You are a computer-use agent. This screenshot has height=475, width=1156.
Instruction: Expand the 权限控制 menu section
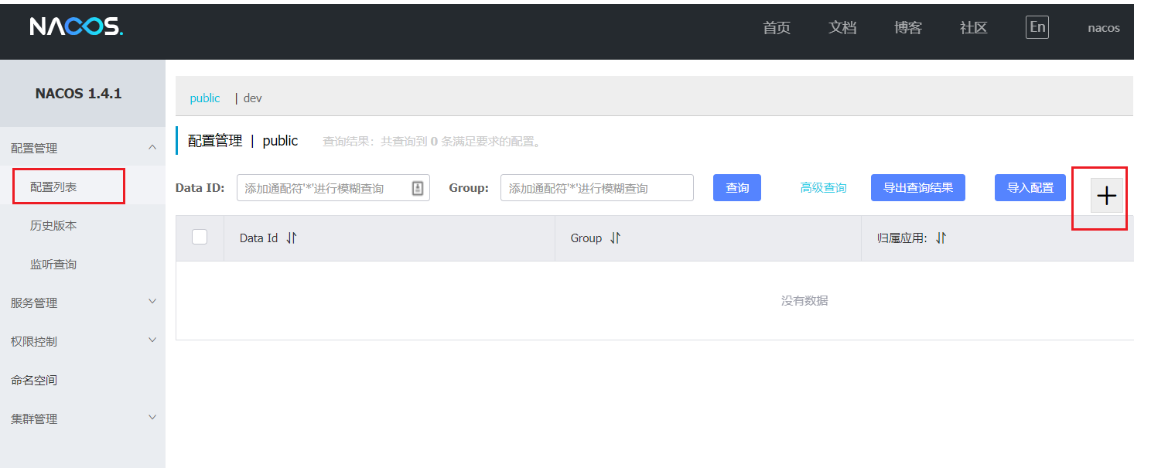coord(153,340)
